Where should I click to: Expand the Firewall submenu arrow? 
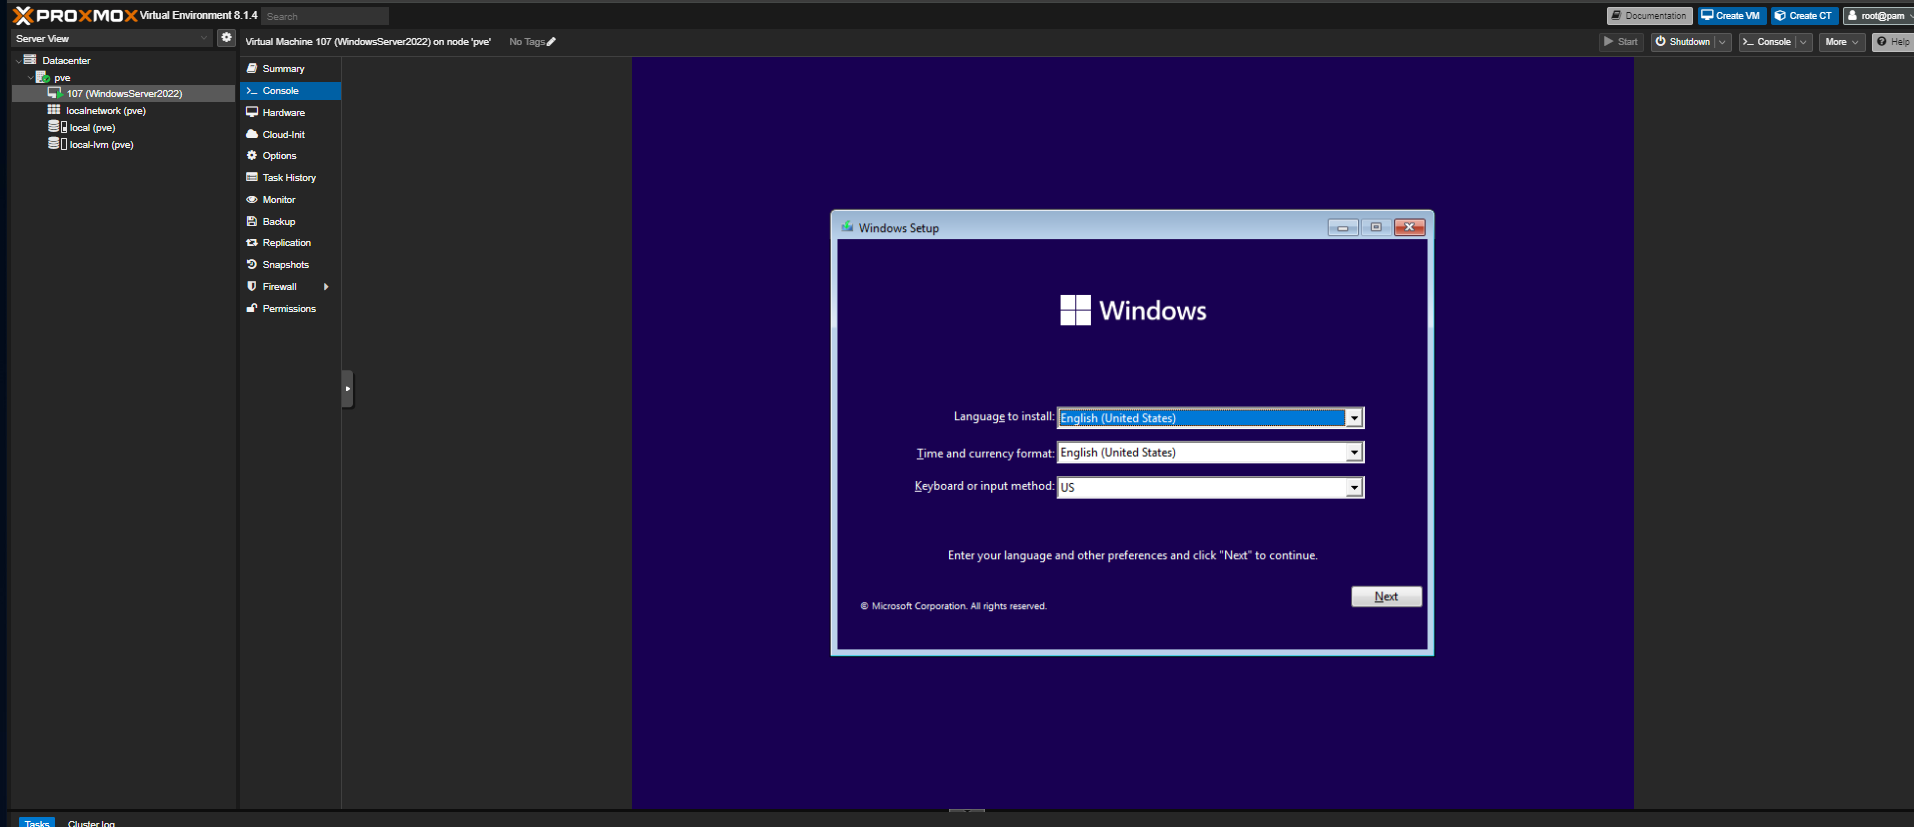click(x=326, y=286)
